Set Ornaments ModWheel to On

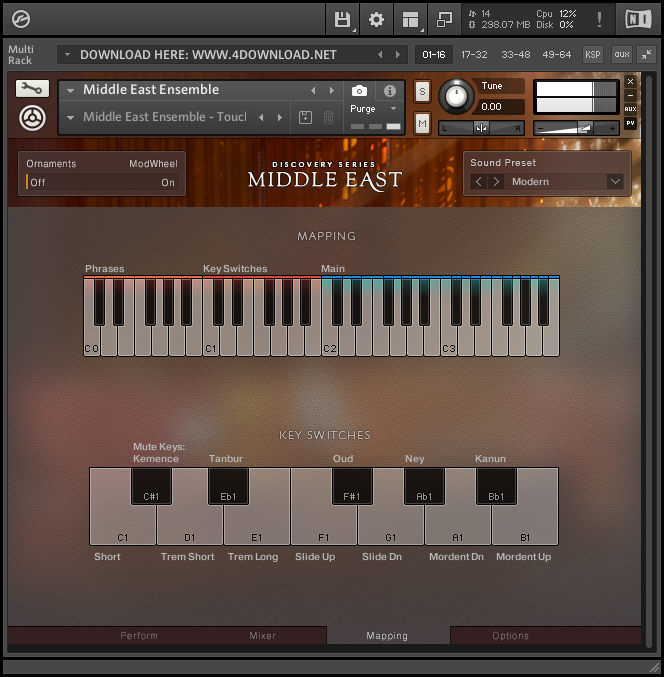(168, 183)
